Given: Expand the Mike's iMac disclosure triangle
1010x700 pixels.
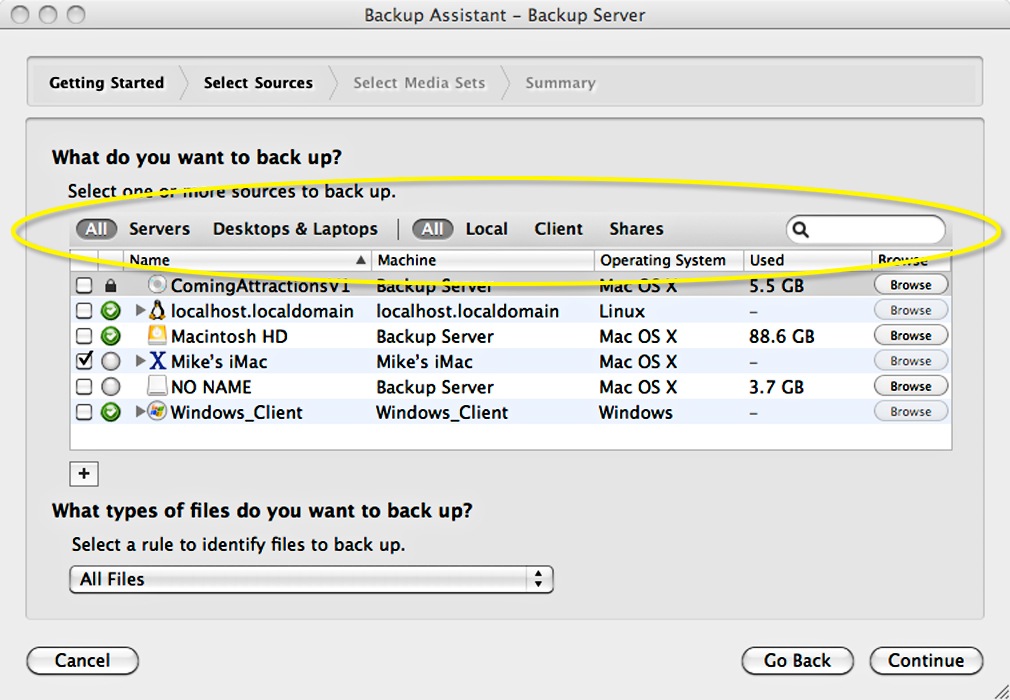Looking at the screenshot, I should pyautogui.click(x=140, y=361).
